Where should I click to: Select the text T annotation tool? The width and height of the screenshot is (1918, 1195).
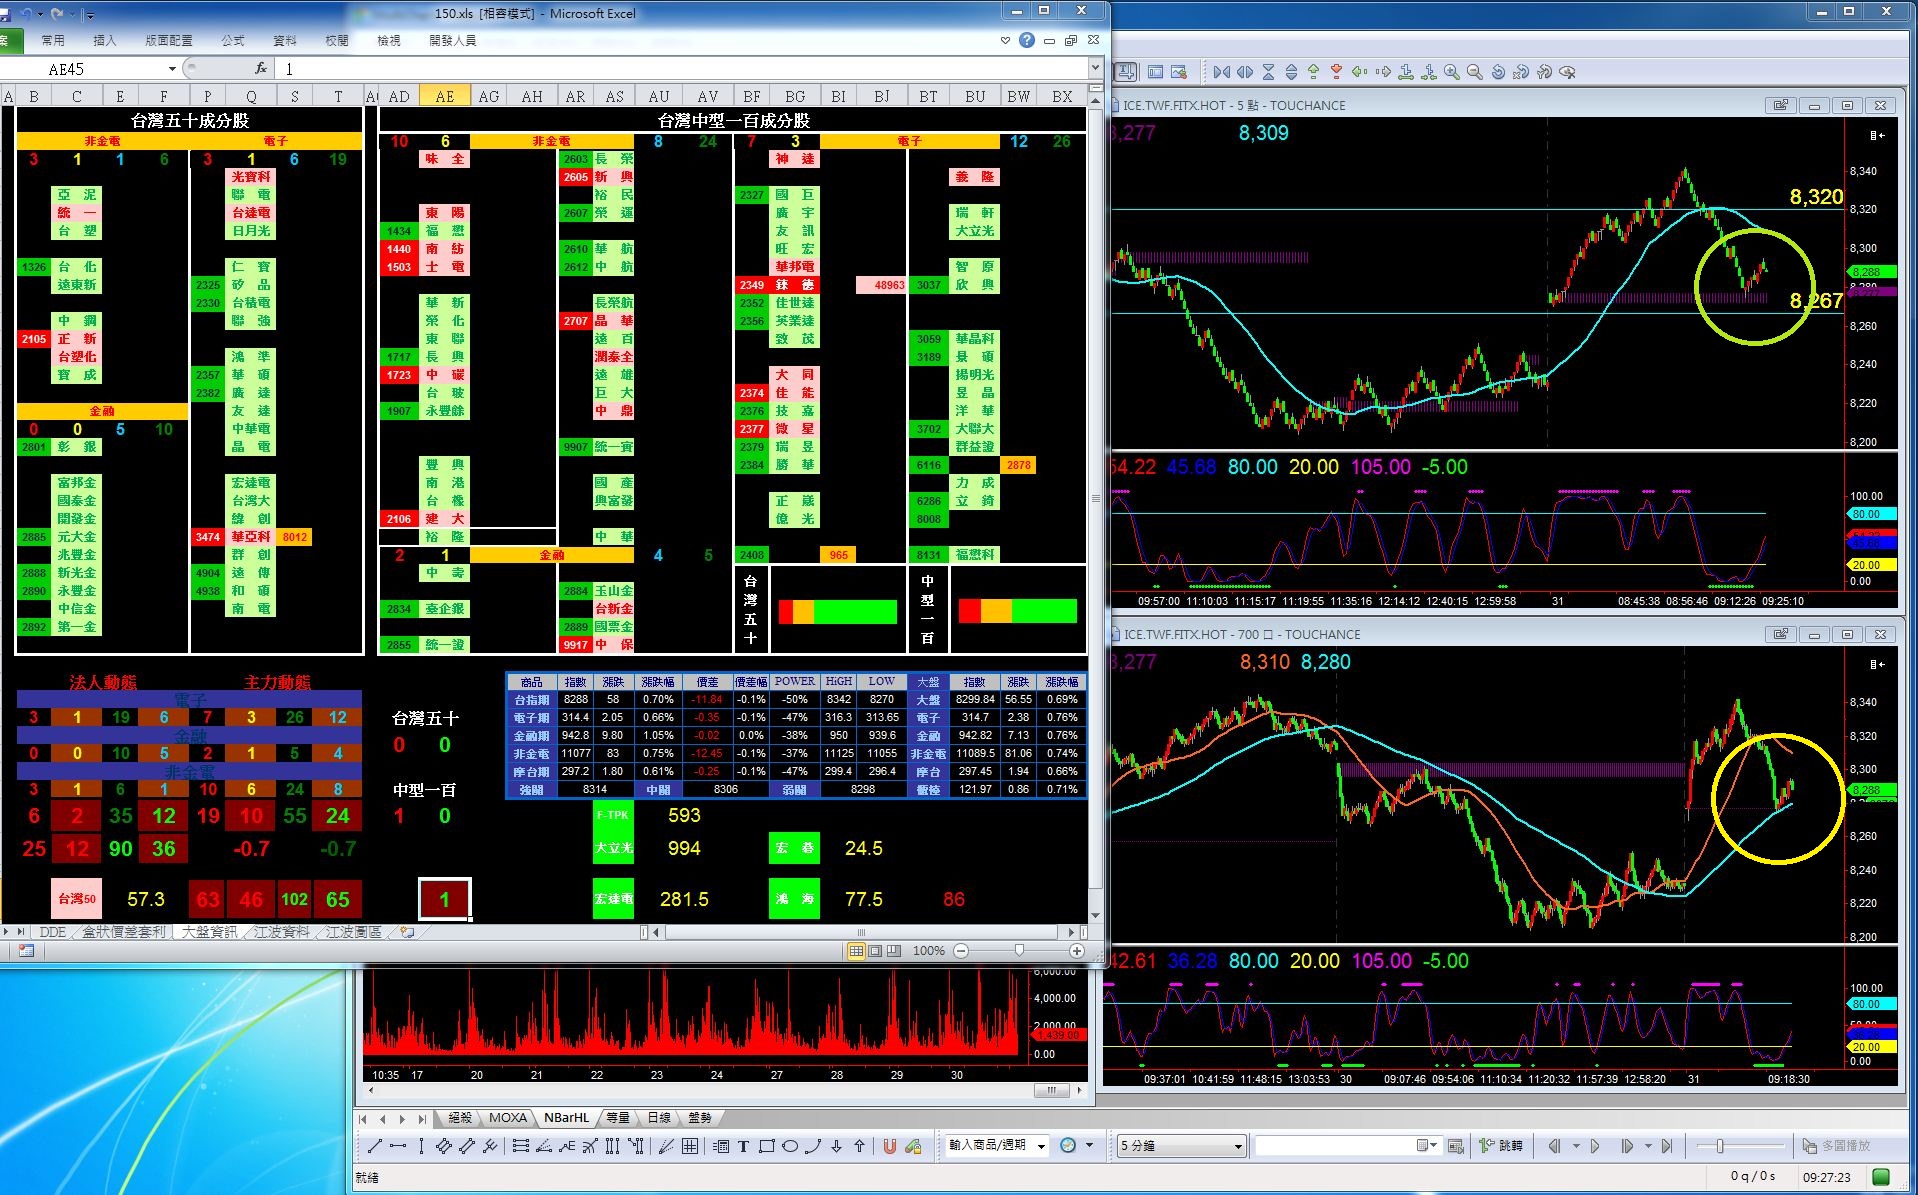point(744,1146)
